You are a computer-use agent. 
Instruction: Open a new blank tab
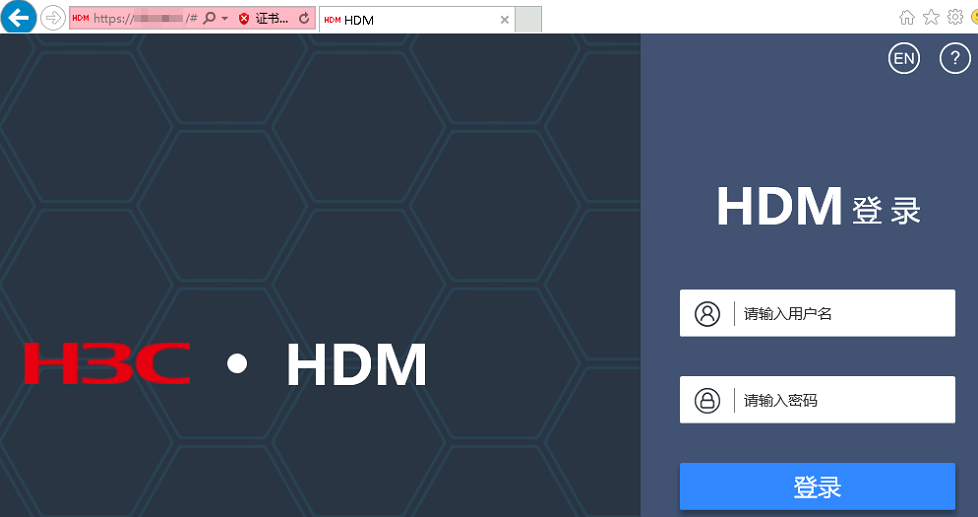tap(529, 19)
